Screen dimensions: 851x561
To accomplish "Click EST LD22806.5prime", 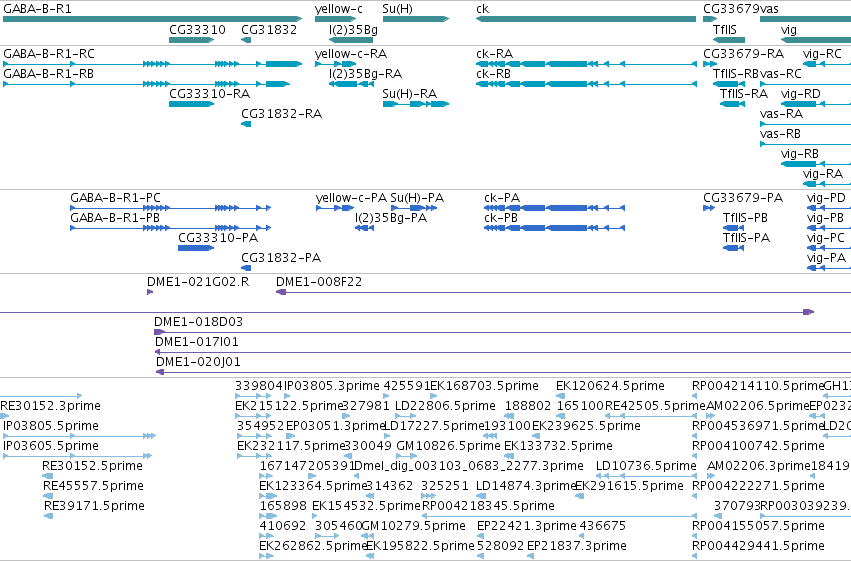I will (x=445, y=406).
